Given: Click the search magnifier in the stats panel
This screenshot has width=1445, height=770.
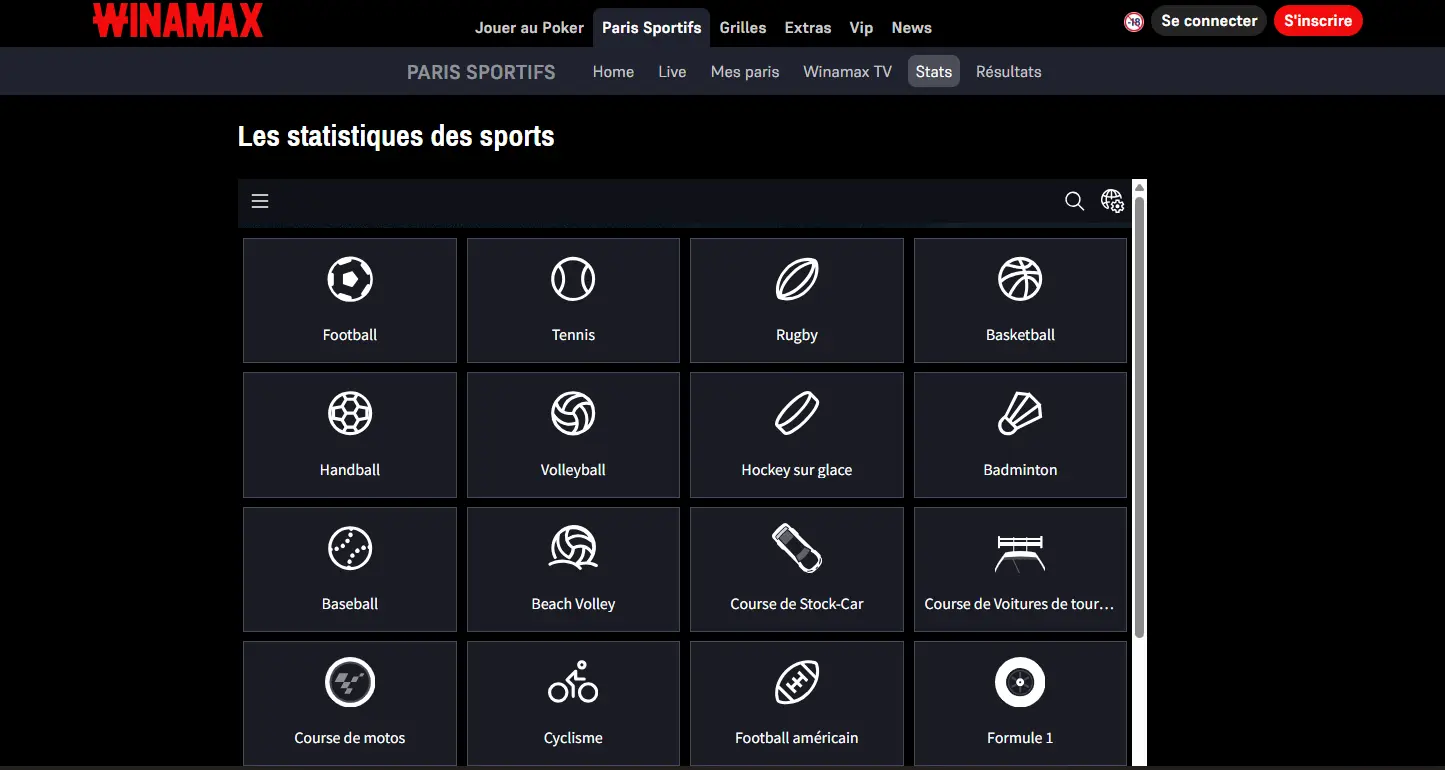Looking at the screenshot, I should pyautogui.click(x=1074, y=201).
